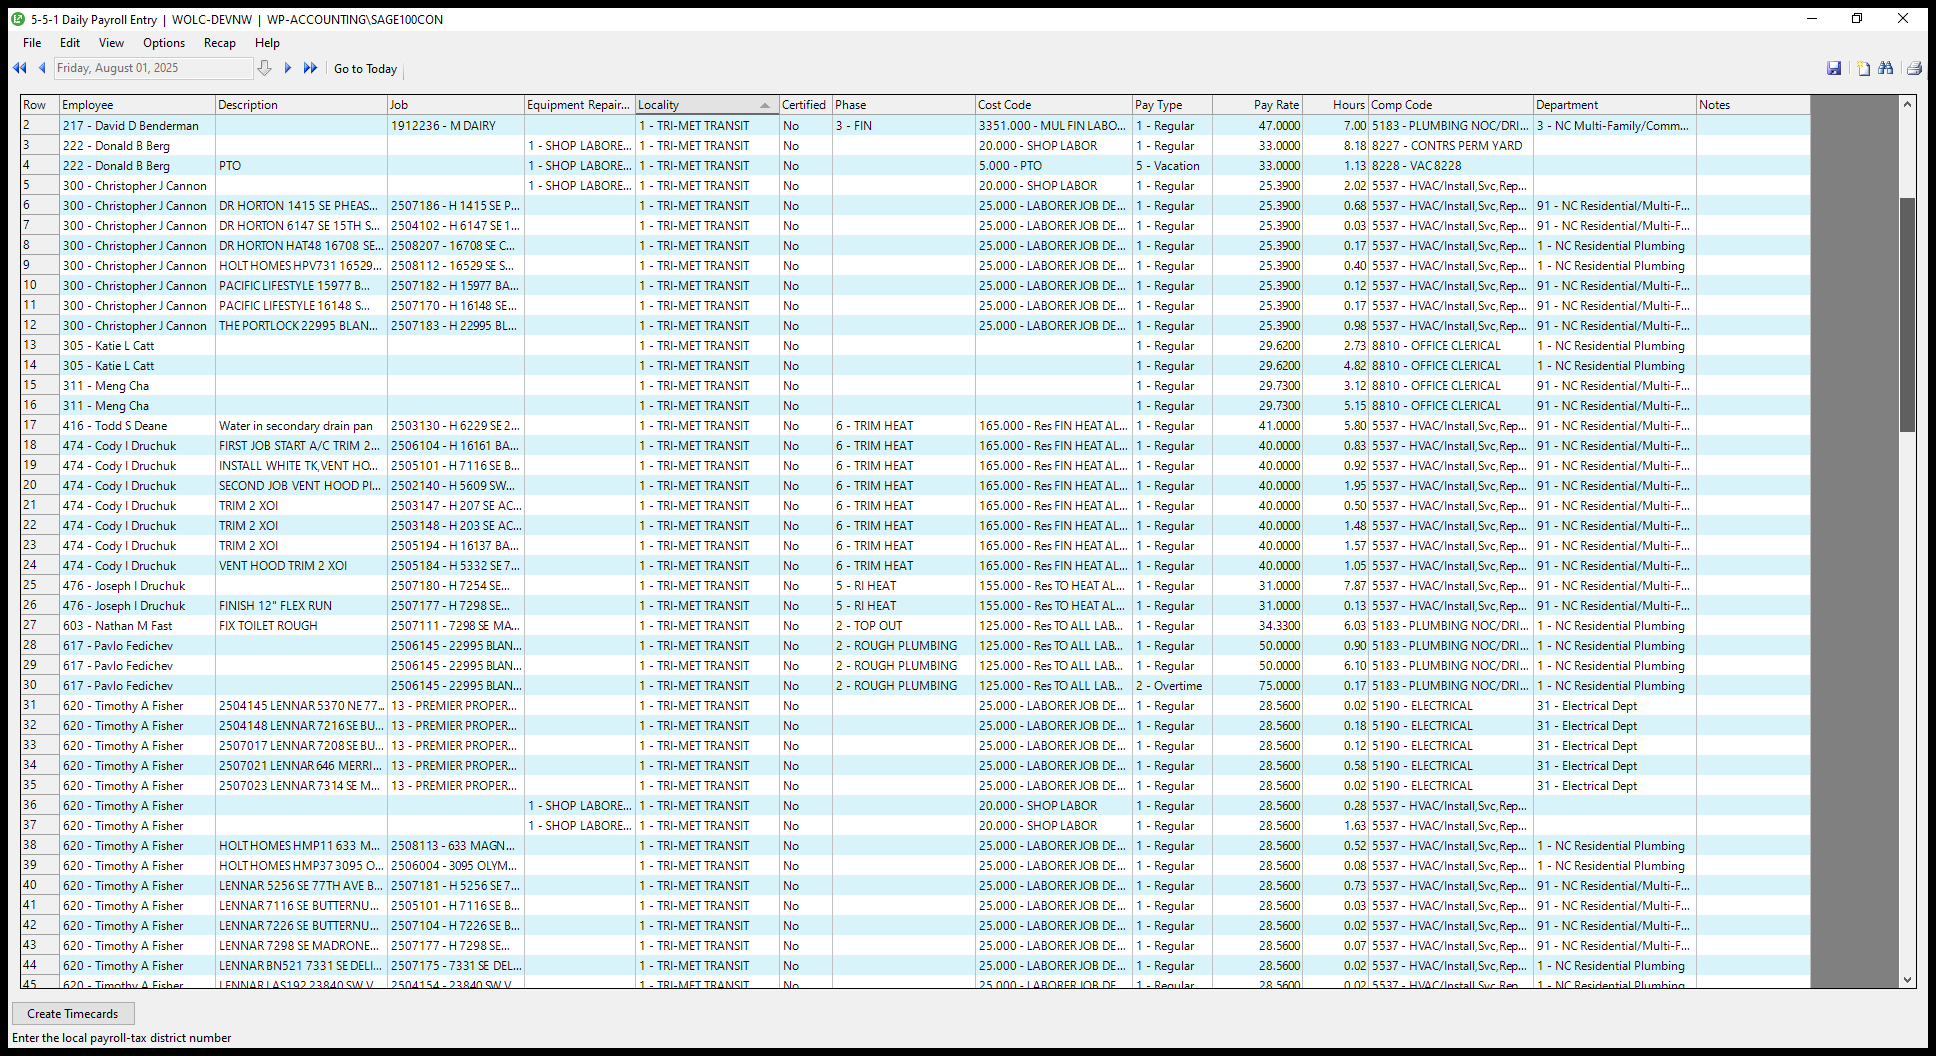Select the Certified cell in row 2

pyautogui.click(x=805, y=126)
